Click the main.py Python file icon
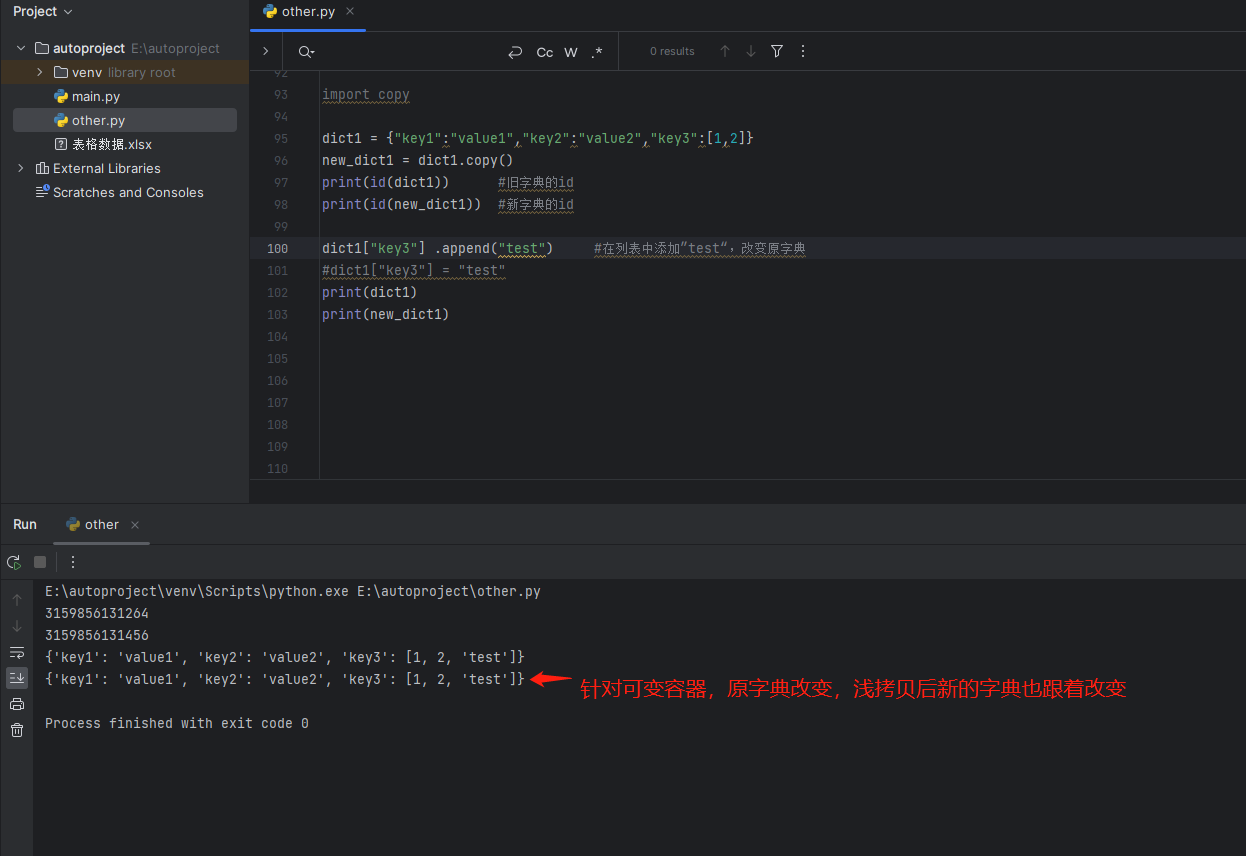 pyautogui.click(x=61, y=96)
